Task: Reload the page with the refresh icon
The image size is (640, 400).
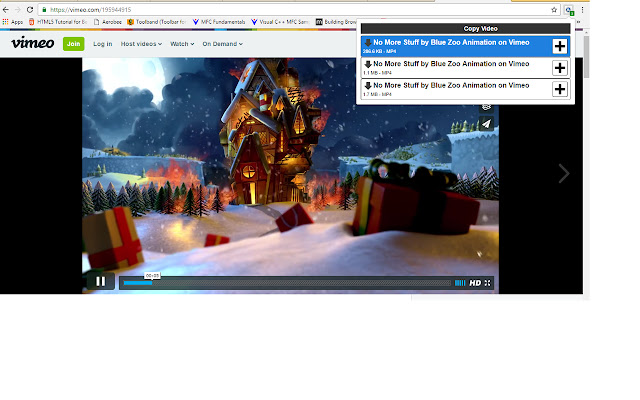Action: click(30, 9)
